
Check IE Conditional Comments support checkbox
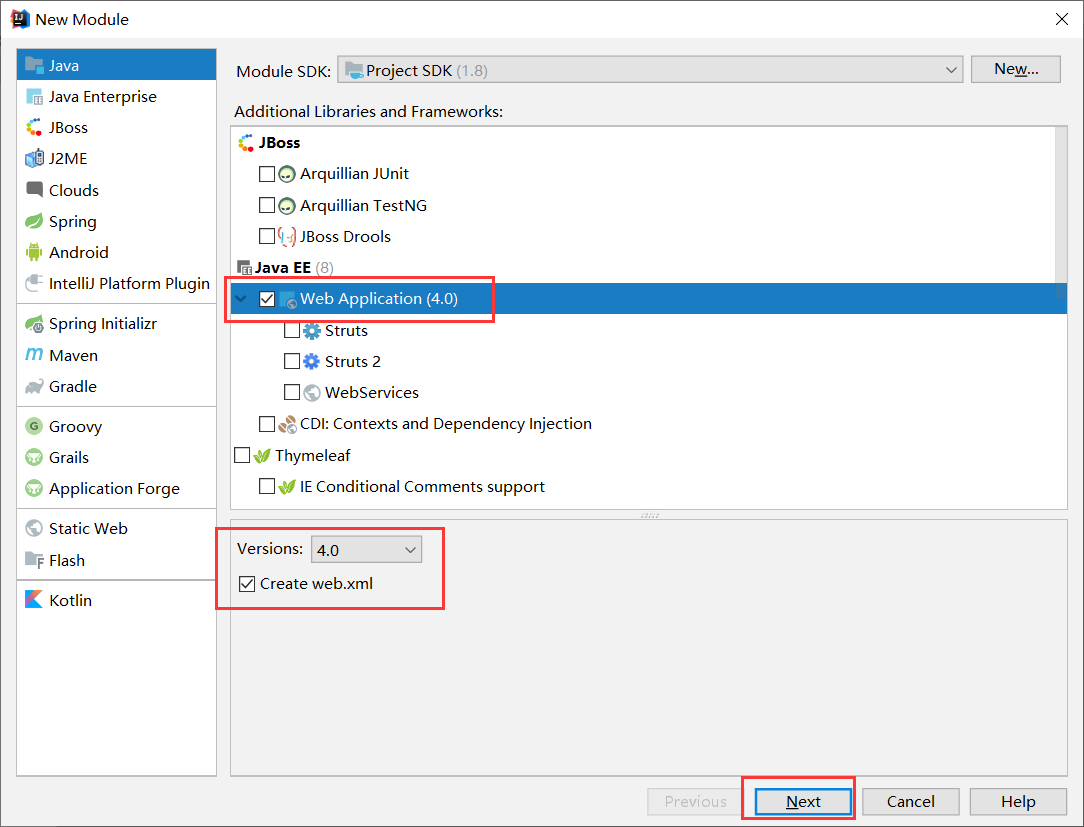pyautogui.click(x=267, y=487)
